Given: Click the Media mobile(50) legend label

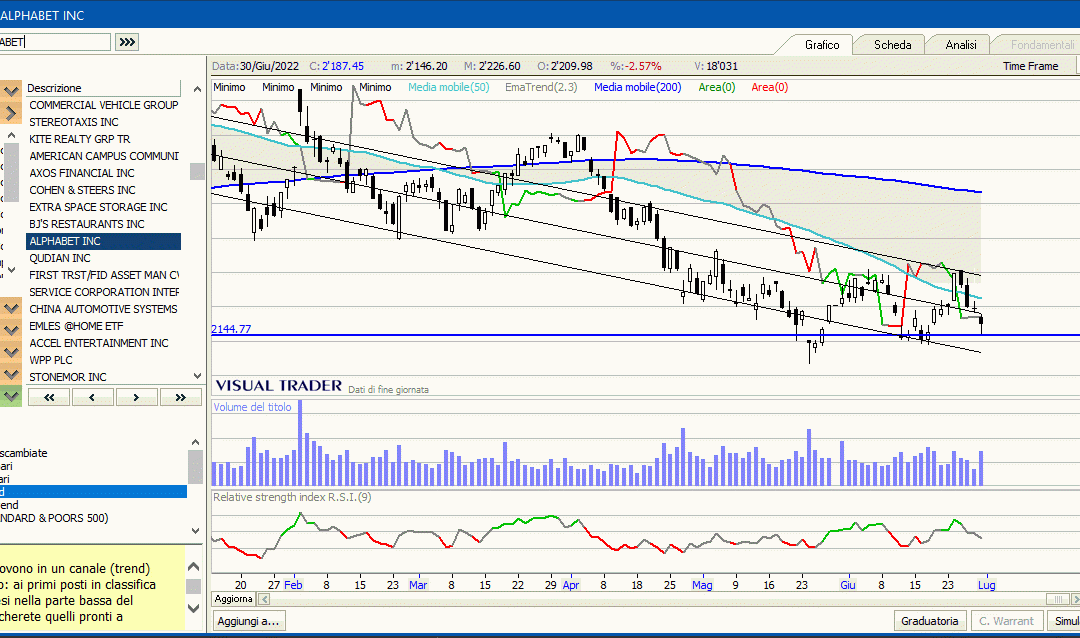Looking at the screenshot, I should point(448,88).
